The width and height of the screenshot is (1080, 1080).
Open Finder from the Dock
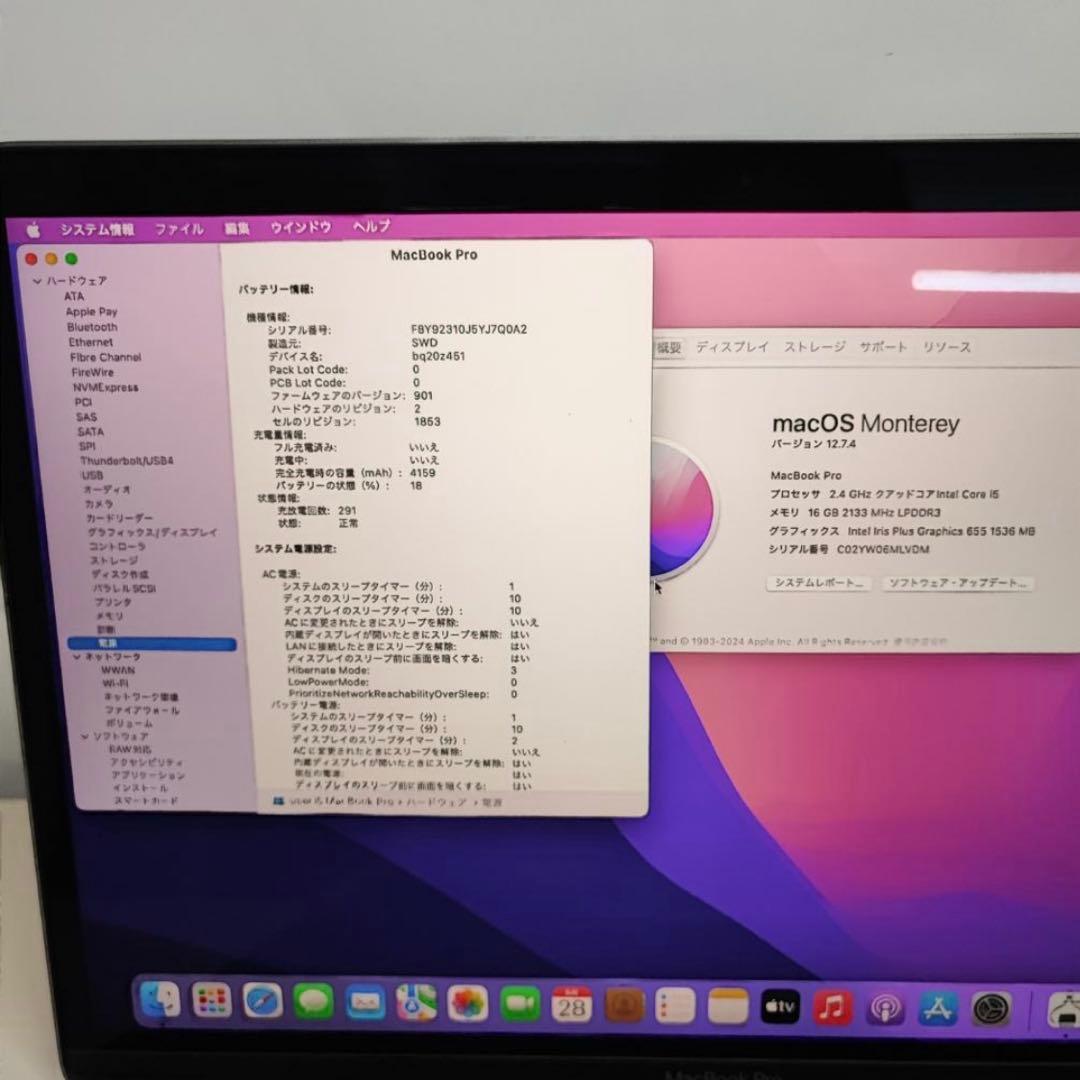pos(160,999)
